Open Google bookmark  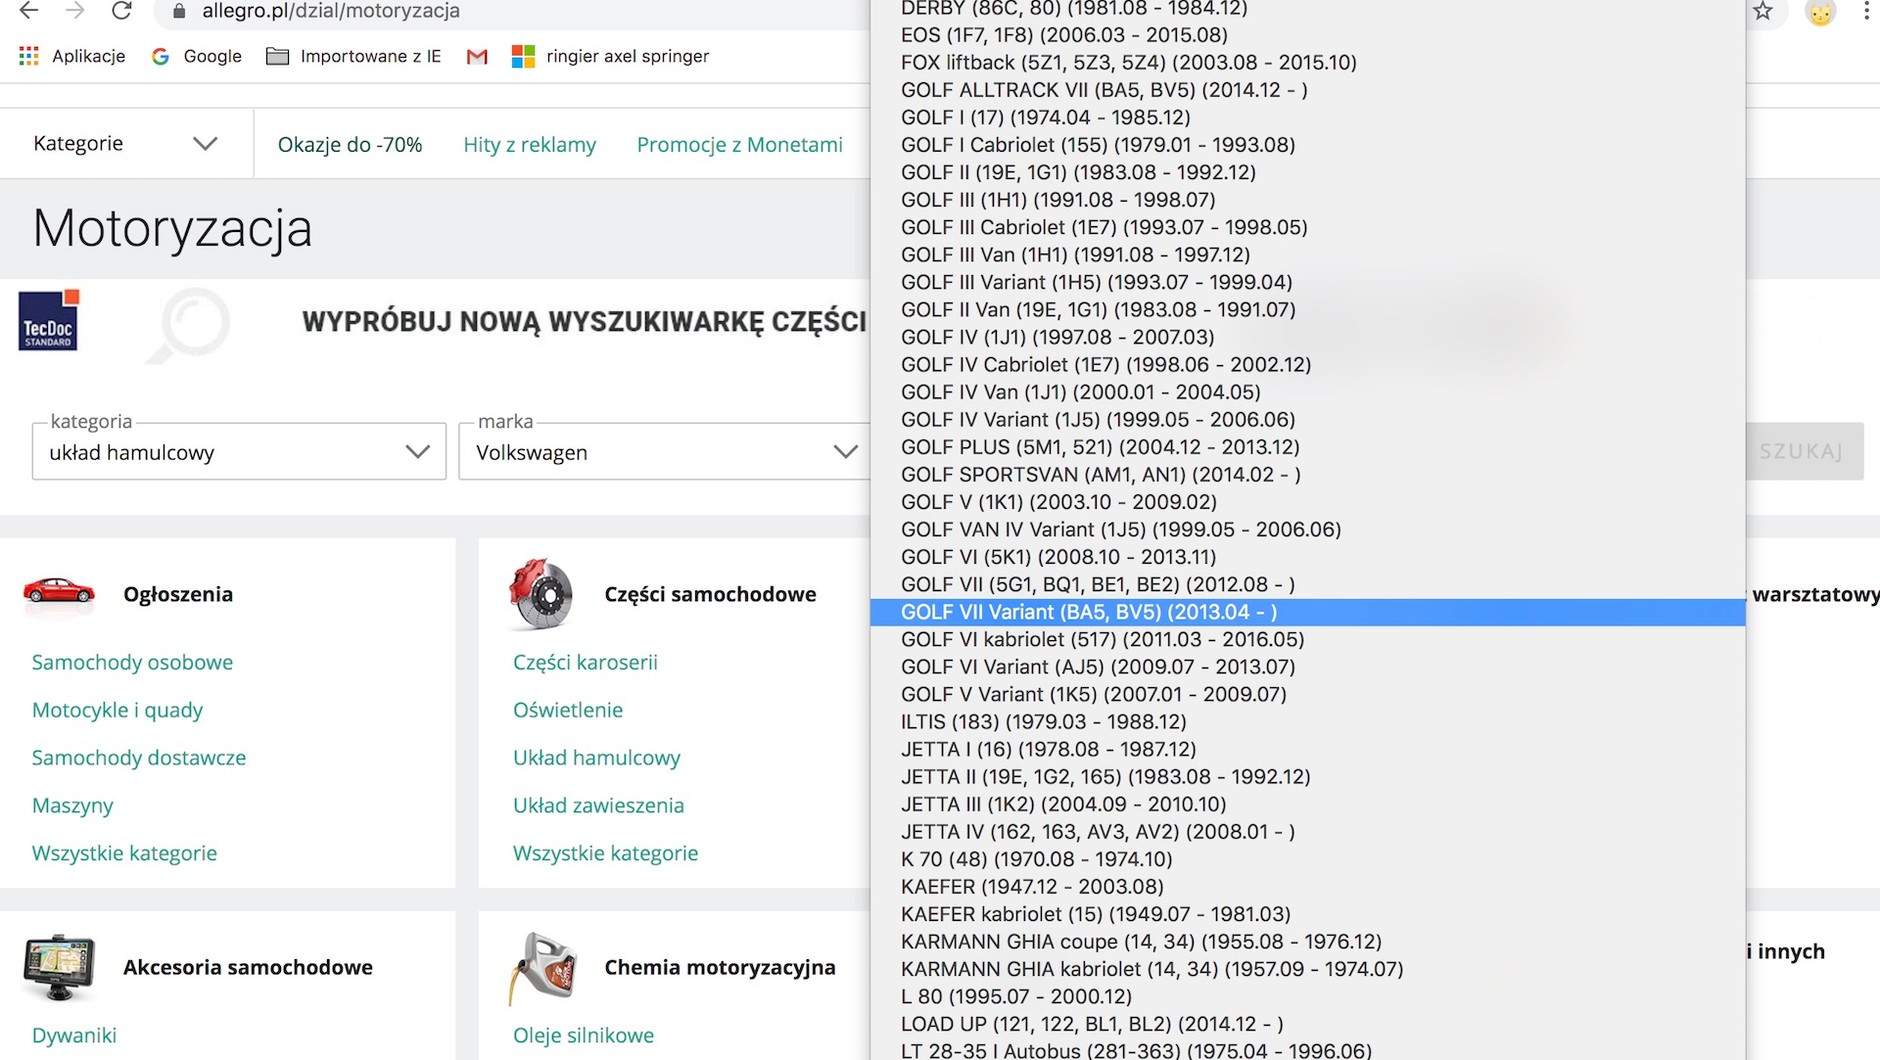tap(196, 56)
